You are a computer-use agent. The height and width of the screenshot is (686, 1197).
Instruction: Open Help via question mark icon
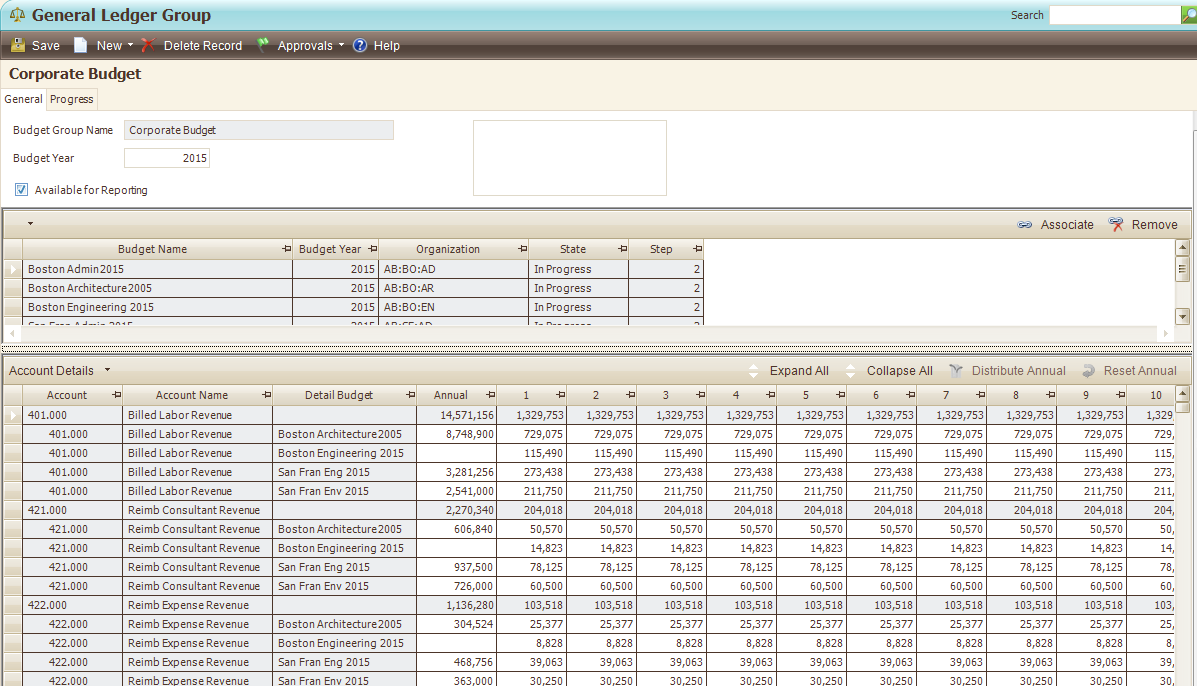pyautogui.click(x=360, y=45)
